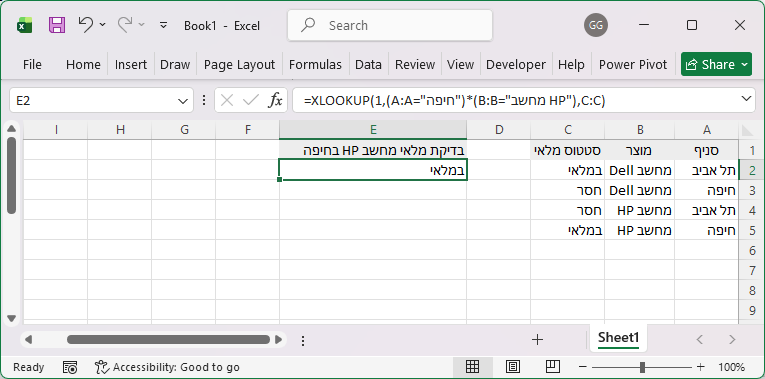Open the Formulas ribbon tab
765x379 pixels.
click(x=315, y=64)
